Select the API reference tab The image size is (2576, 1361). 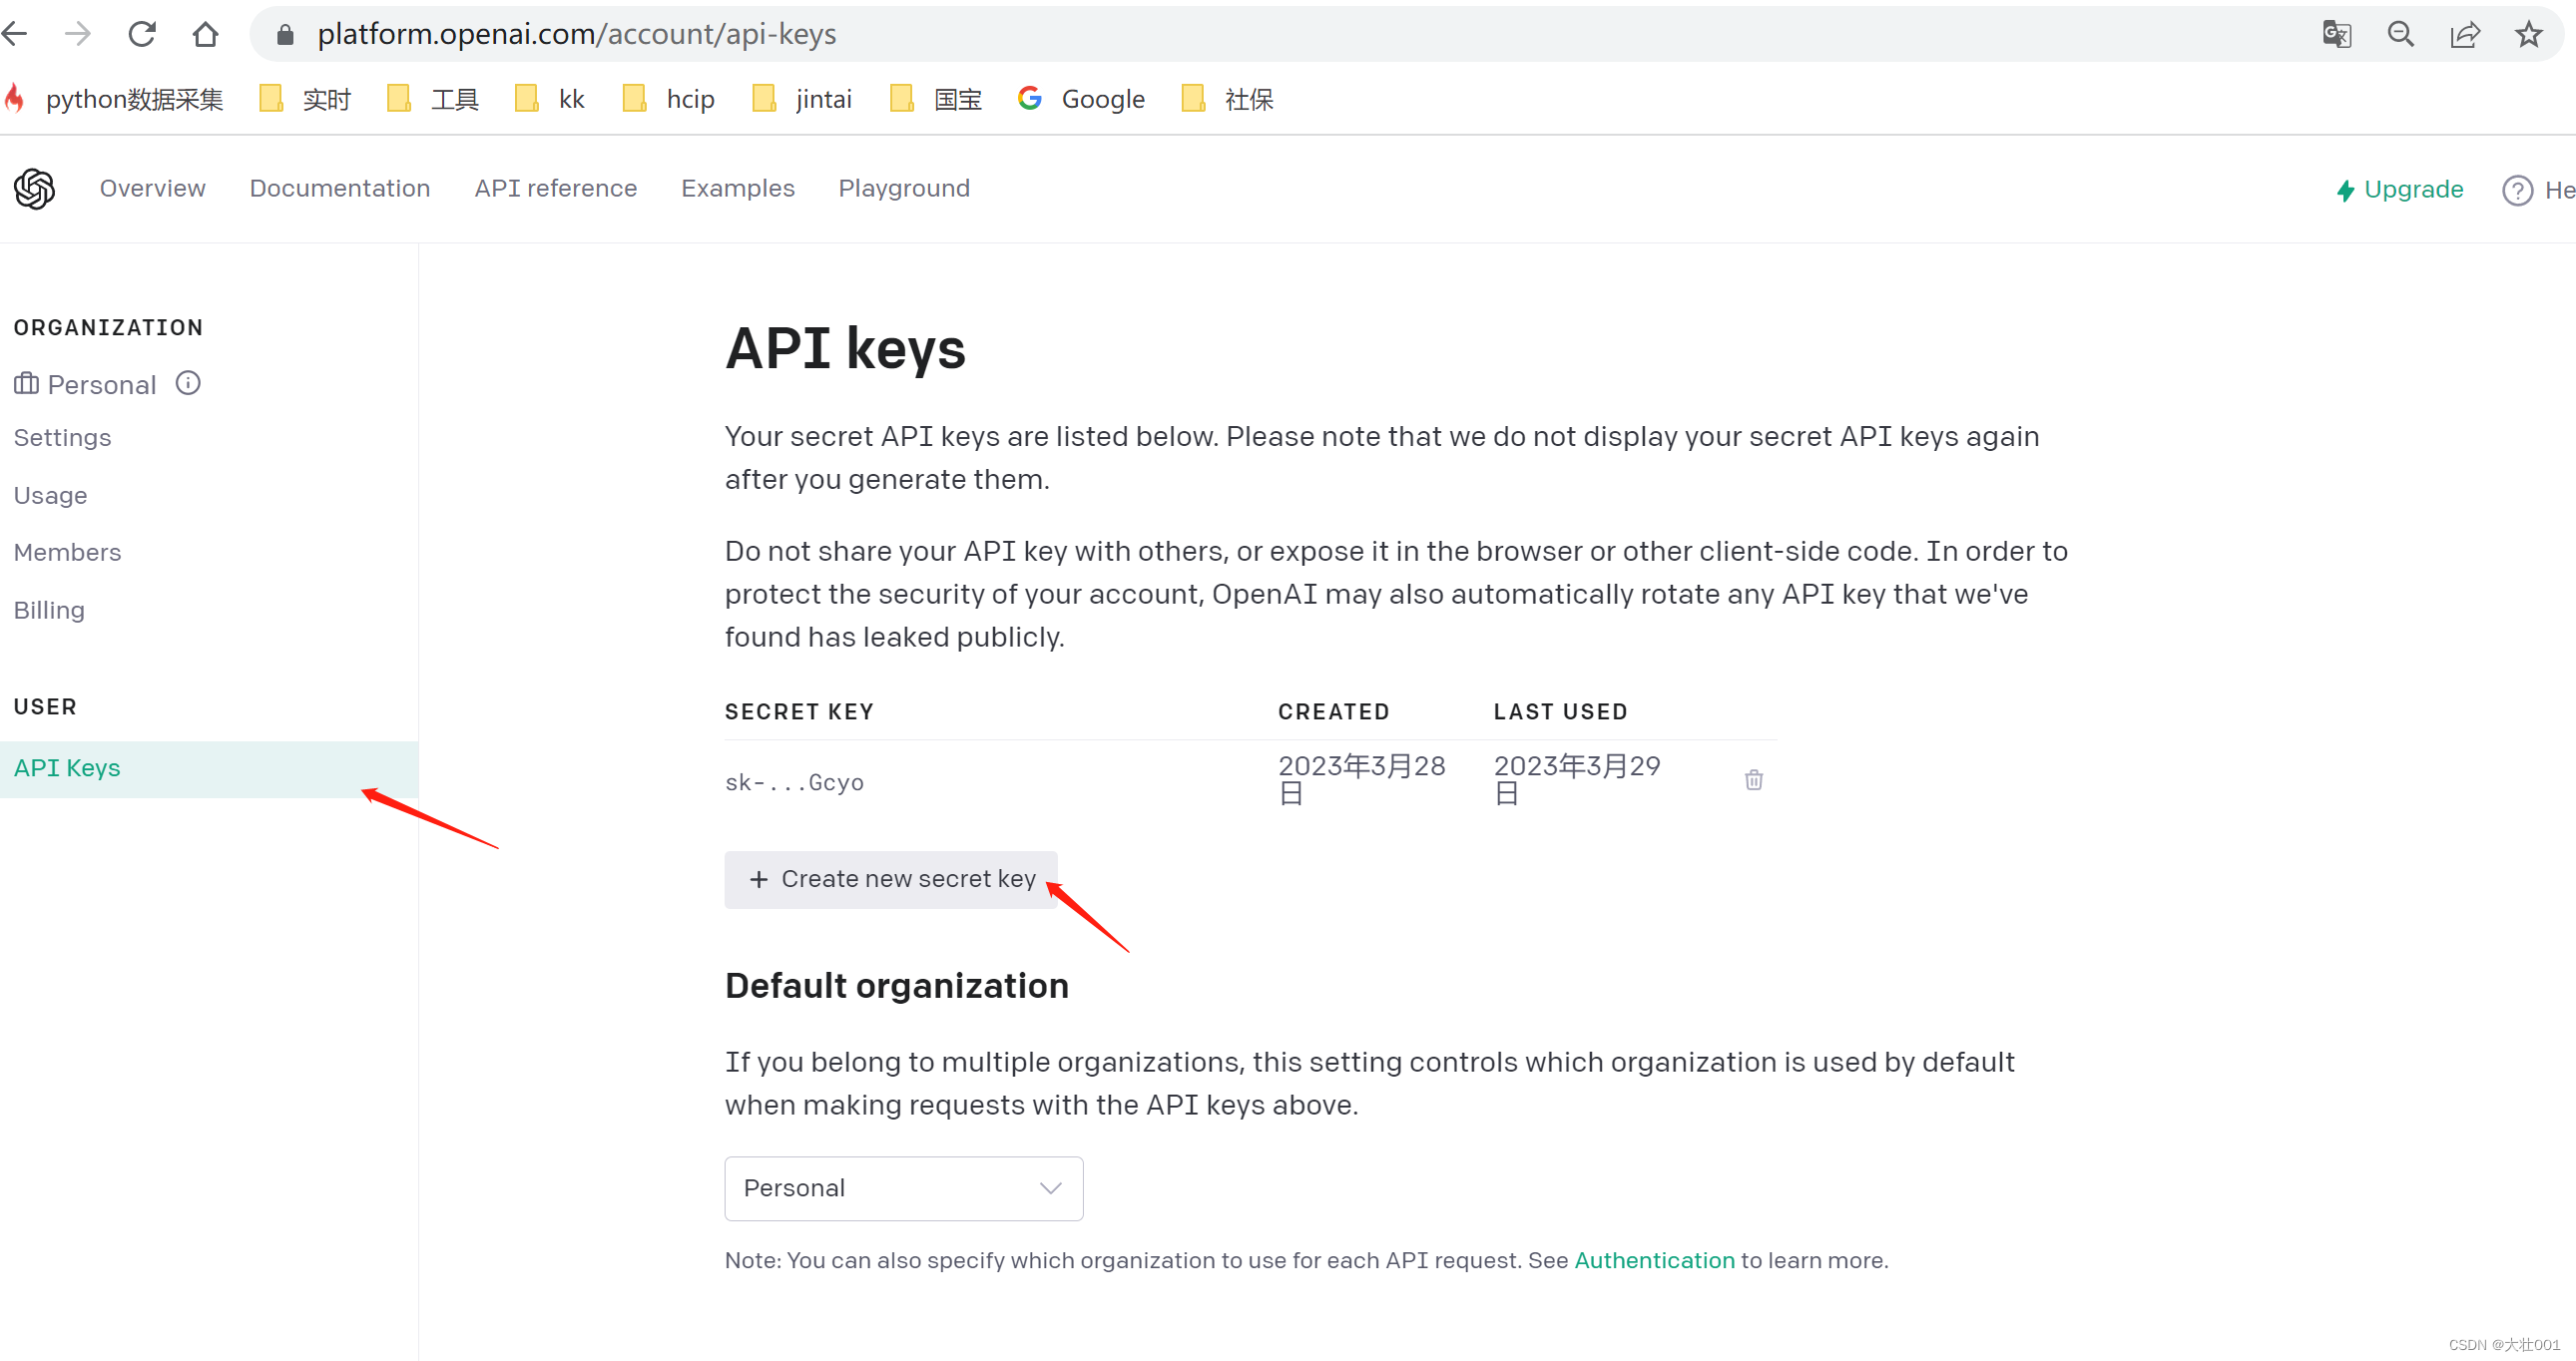555,188
